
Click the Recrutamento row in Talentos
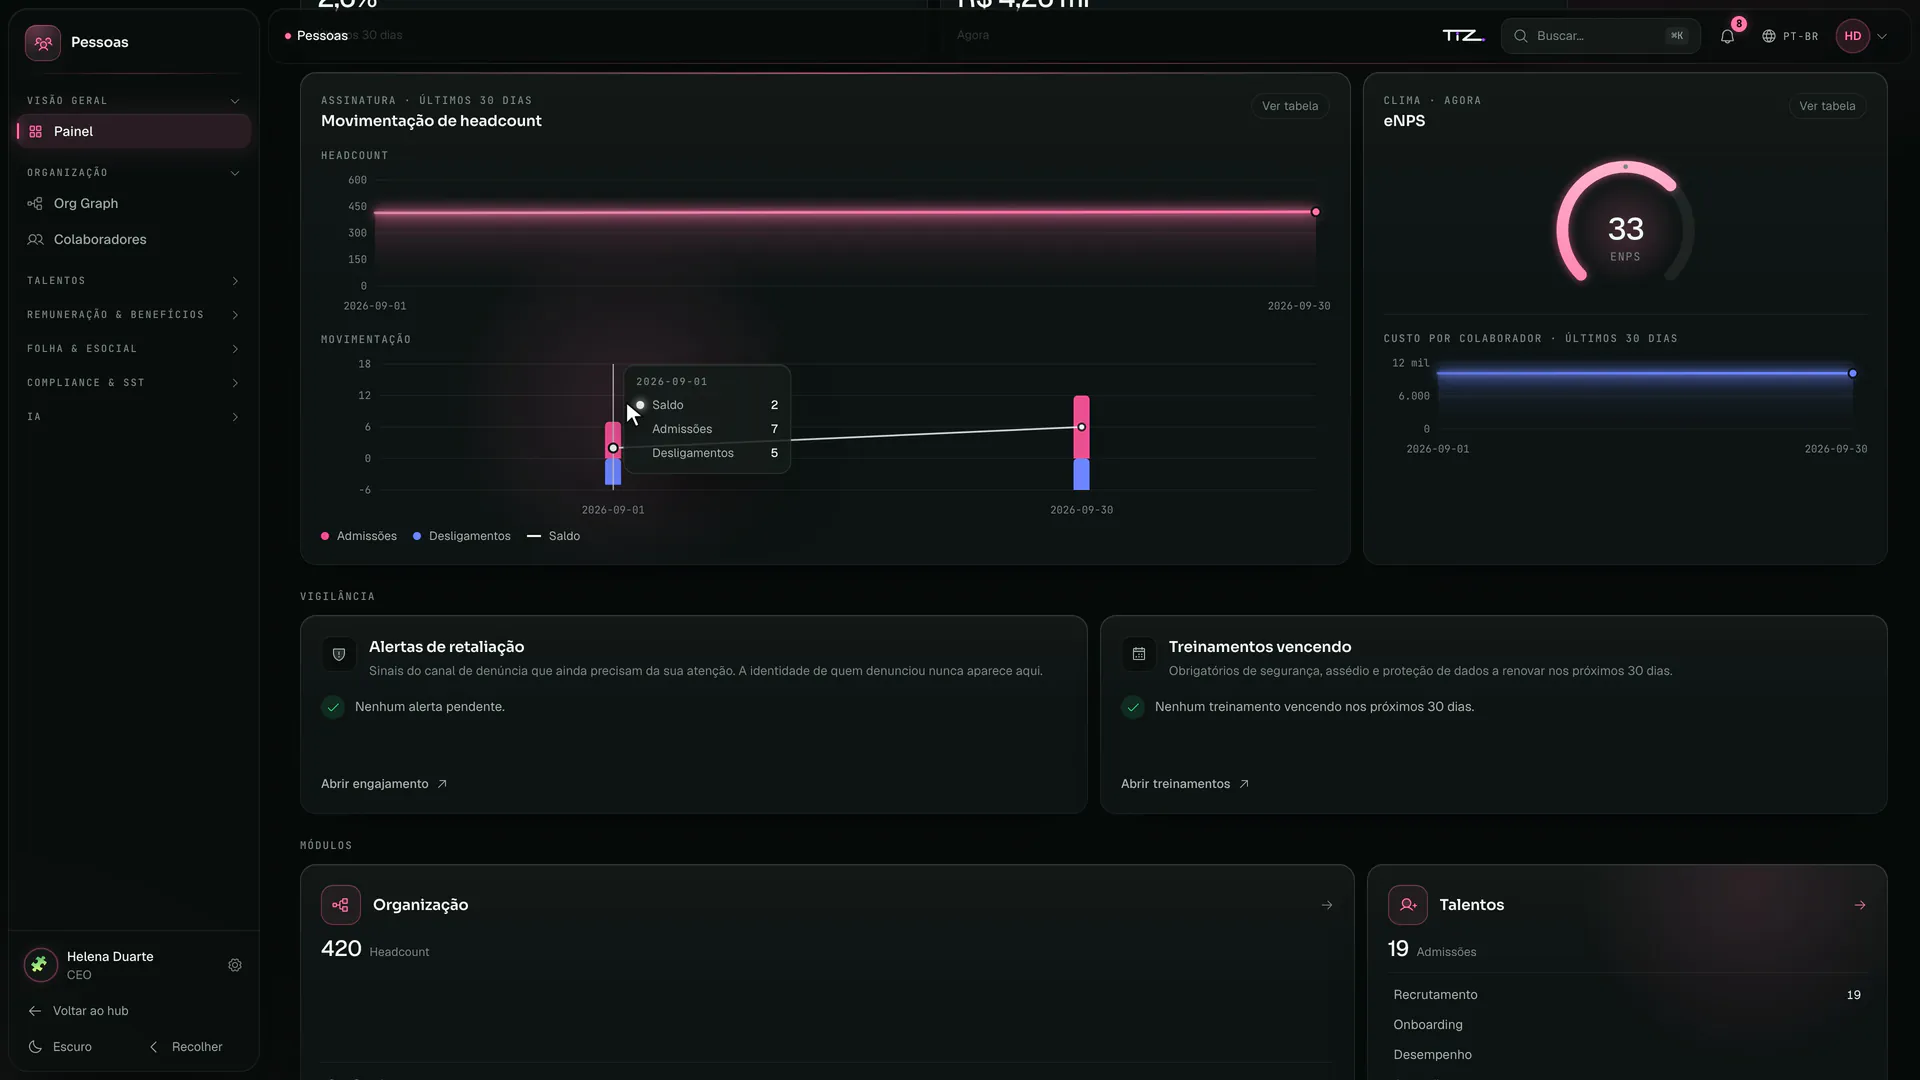coord(1627,995)
